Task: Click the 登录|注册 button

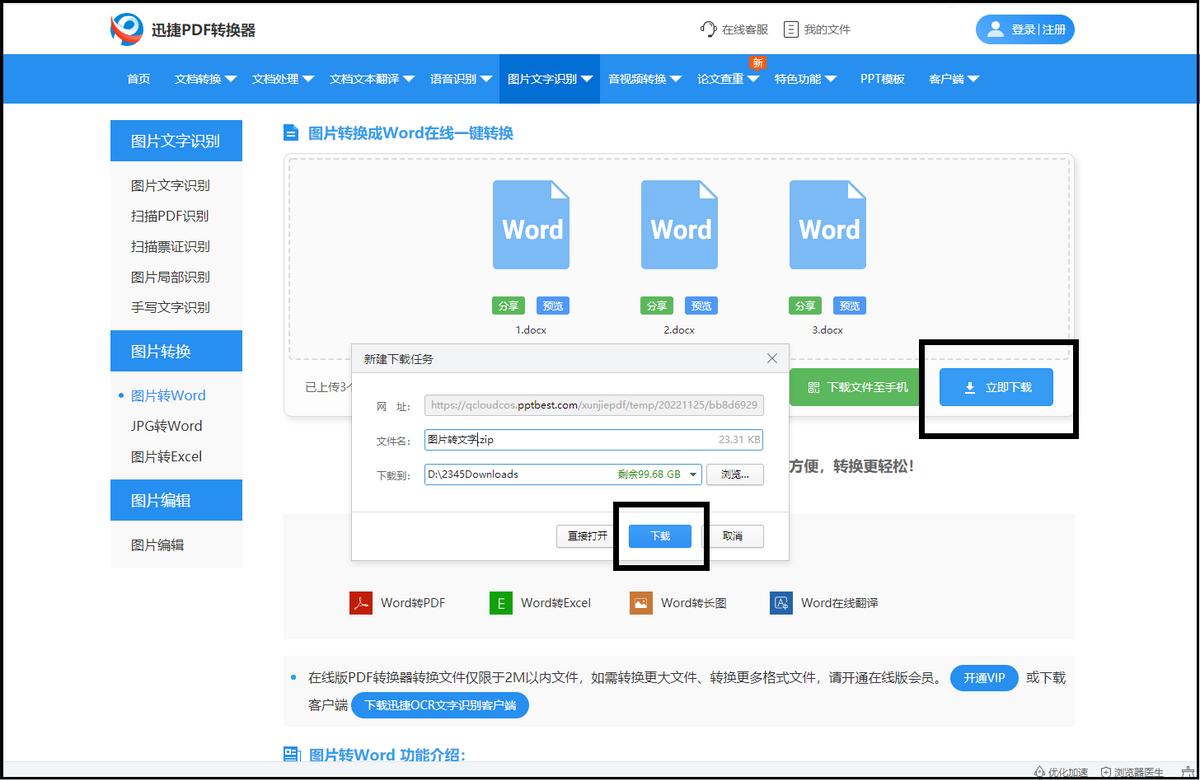Action: click(1025, 29)
